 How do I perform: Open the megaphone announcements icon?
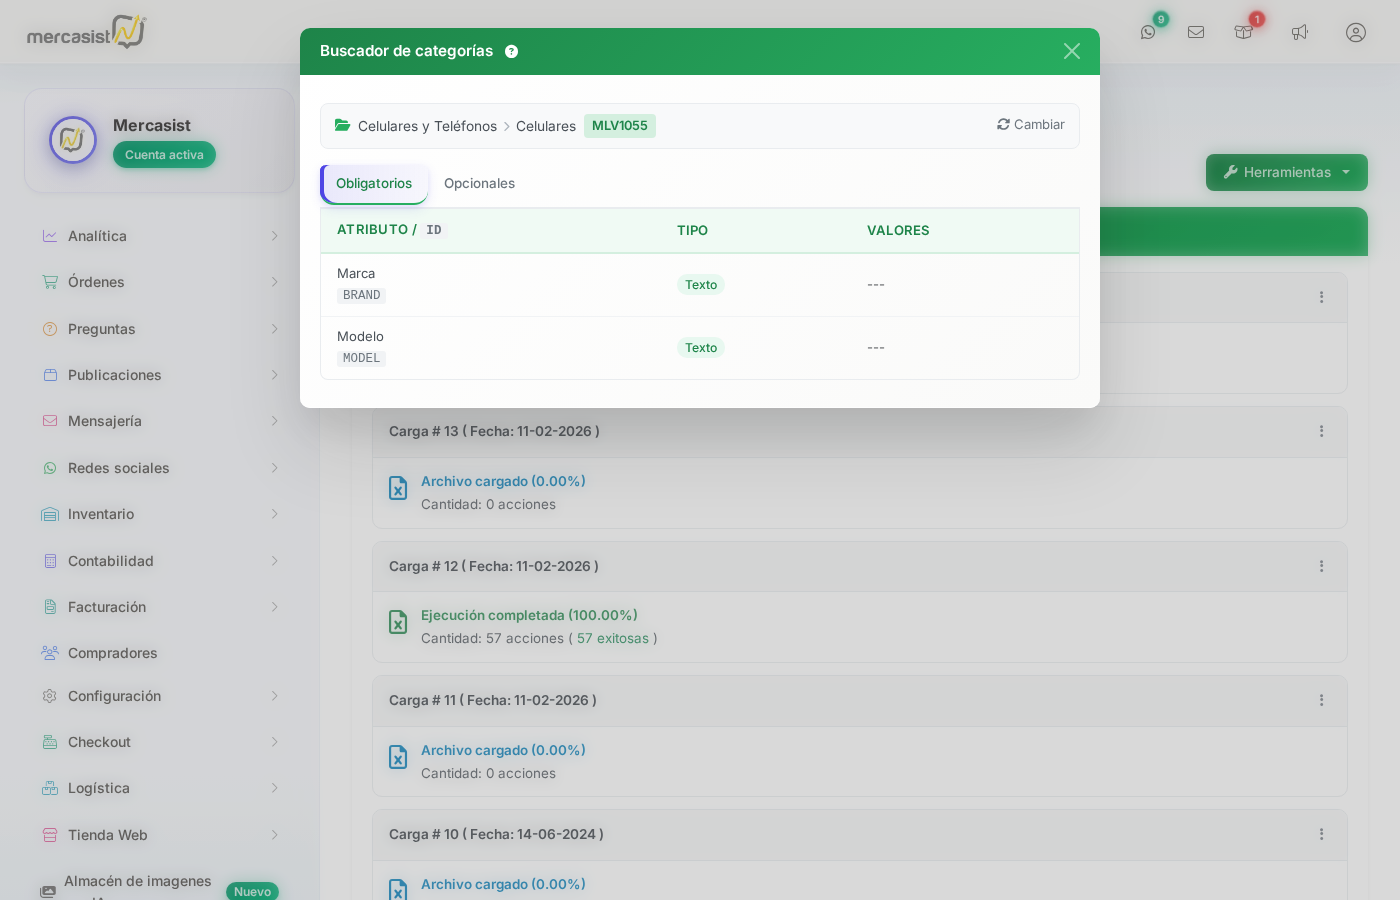click(x=1300, y=32)
